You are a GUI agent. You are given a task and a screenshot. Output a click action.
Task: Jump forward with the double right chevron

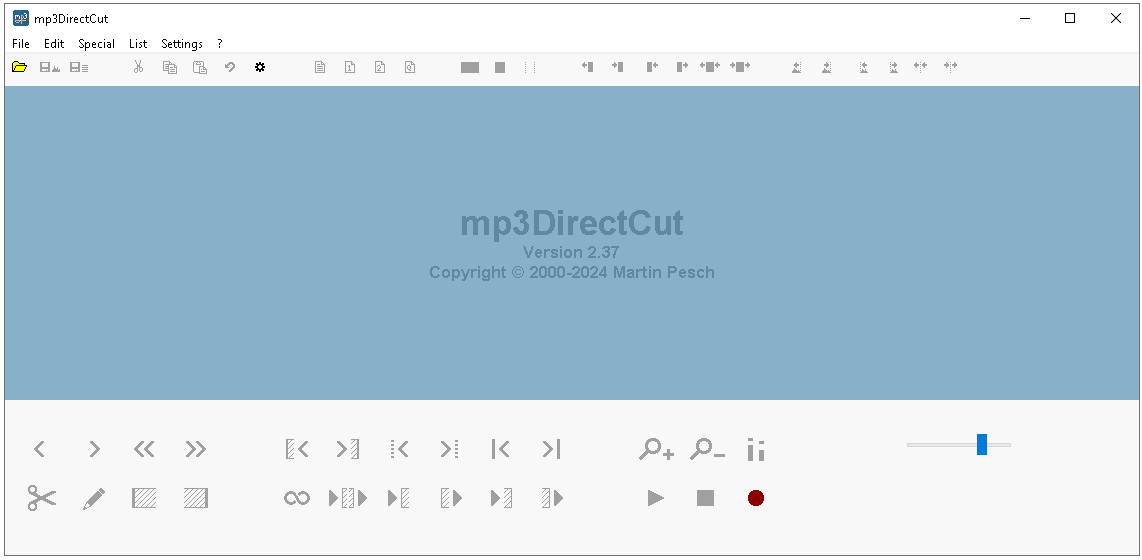coord(196,449)
